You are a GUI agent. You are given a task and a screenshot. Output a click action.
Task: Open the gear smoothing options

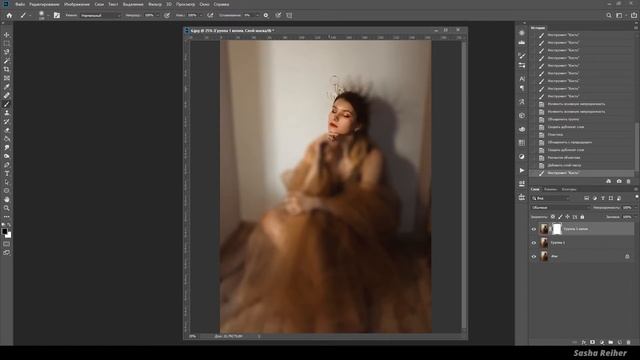[x=266, y=15]
